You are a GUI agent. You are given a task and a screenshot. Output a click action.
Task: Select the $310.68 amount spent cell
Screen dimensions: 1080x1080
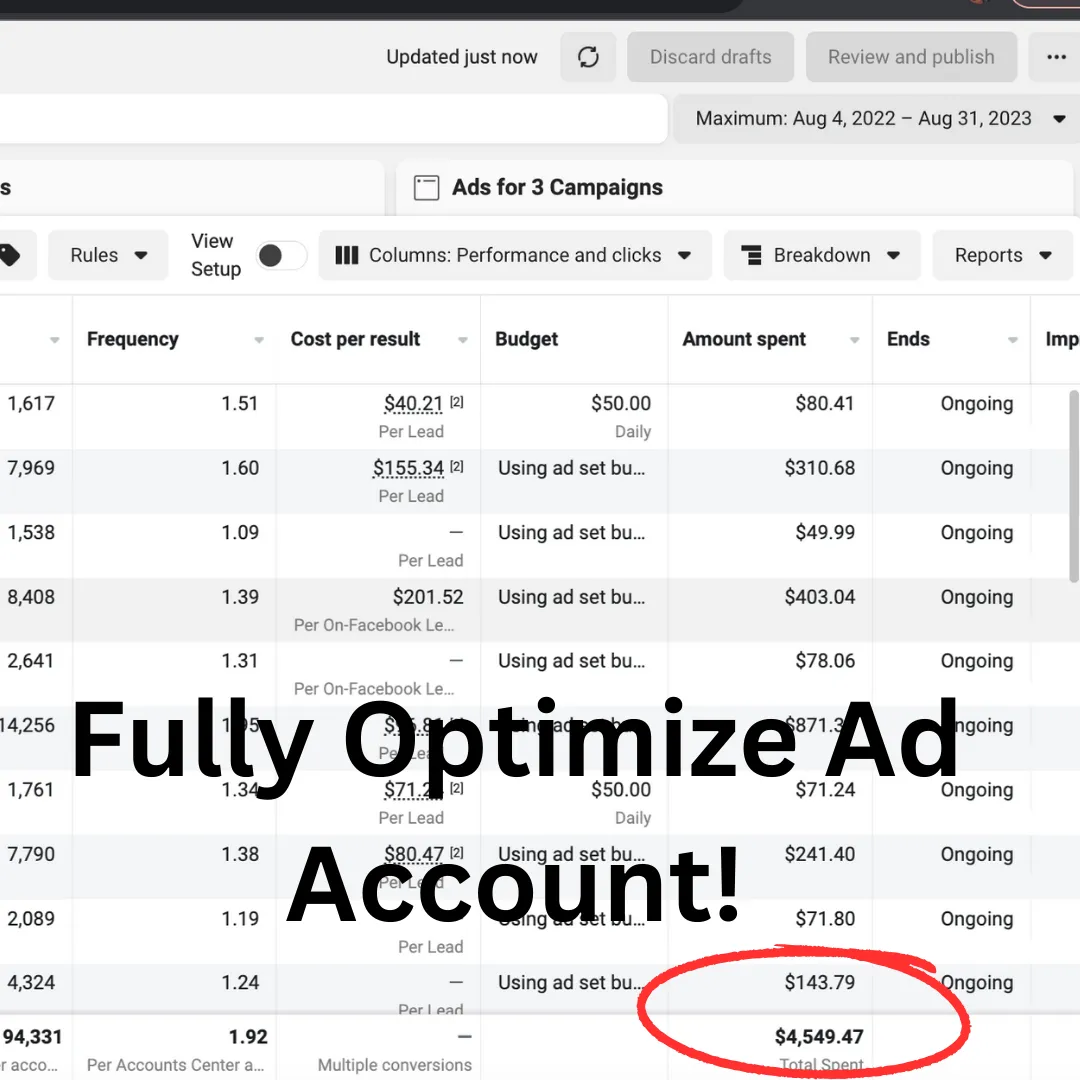pyautogui.click(x=820, y=468)
